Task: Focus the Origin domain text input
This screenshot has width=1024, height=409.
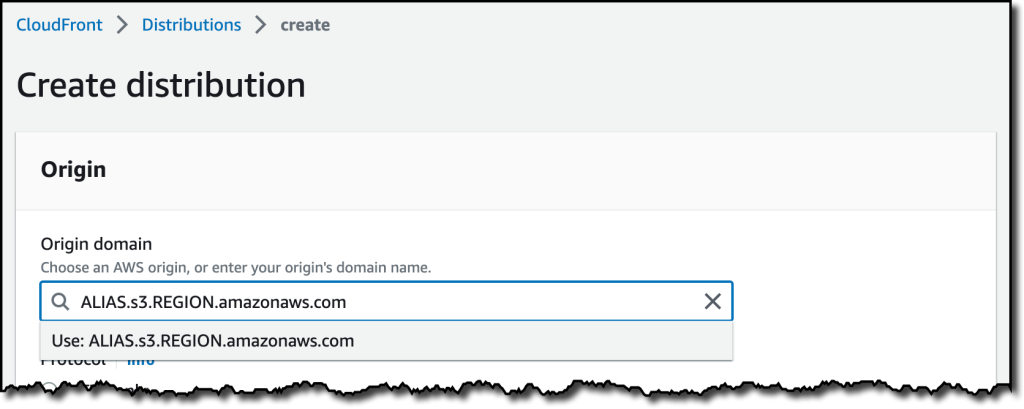Action: [386, 301]
